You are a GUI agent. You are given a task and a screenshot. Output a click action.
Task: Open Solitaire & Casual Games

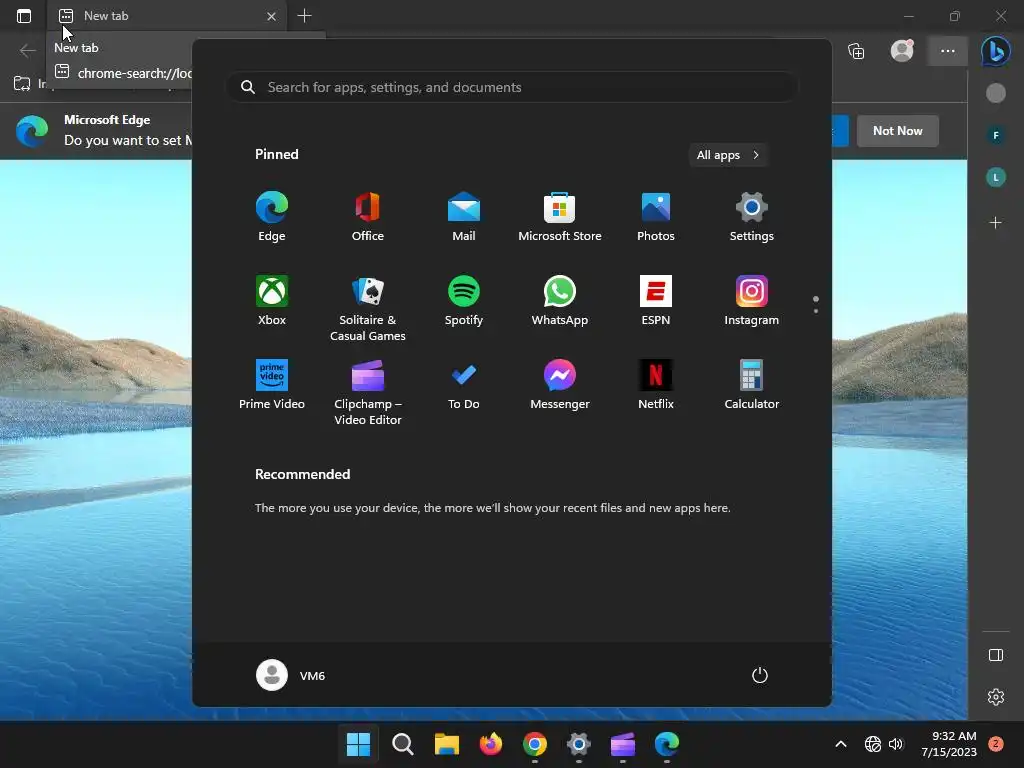pyautogui.click(x=368, y=308)
